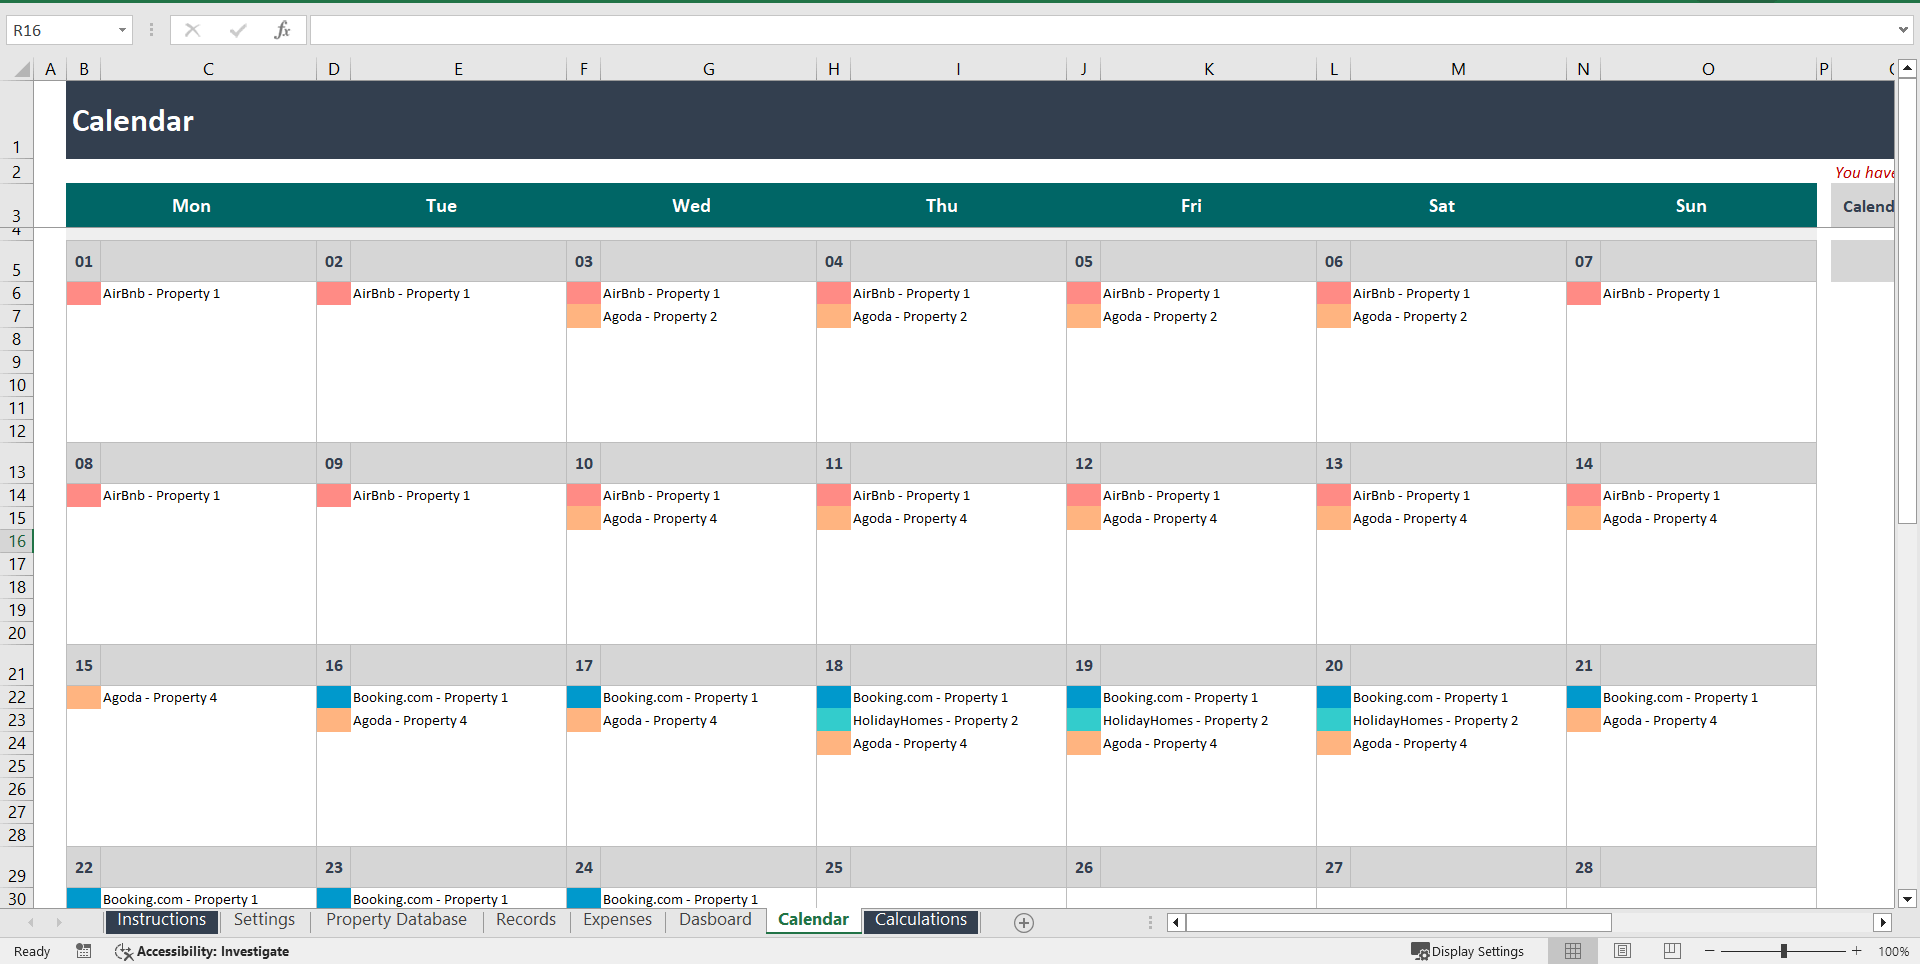The image size is (1920, 966).
Task: Click the Insert Function fx icon
Action: (282, 30)
